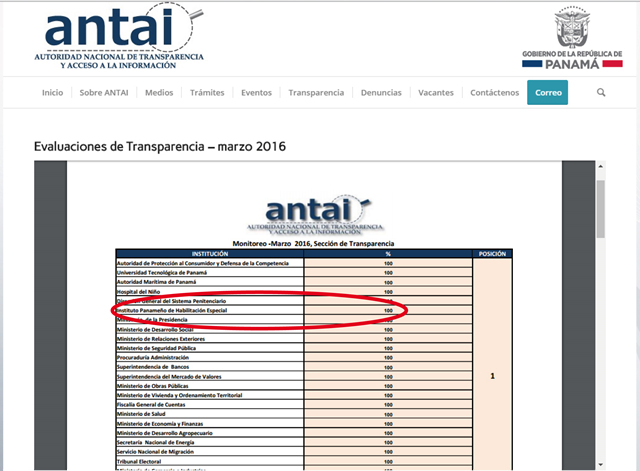Click the ANTAI logo inside the document
Screen dimensions: 640x471
pos(315,215)
